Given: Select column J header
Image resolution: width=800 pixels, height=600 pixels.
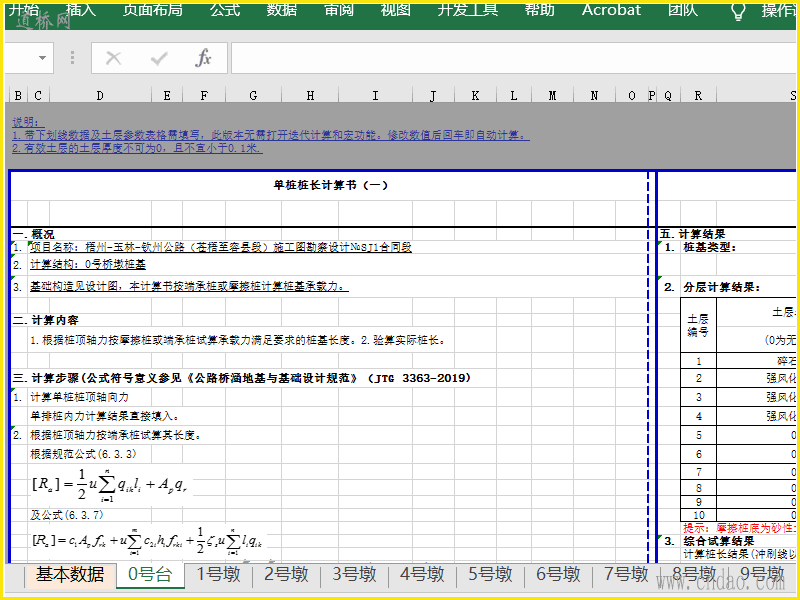Looking at the screenshot, I should (433, 95).
